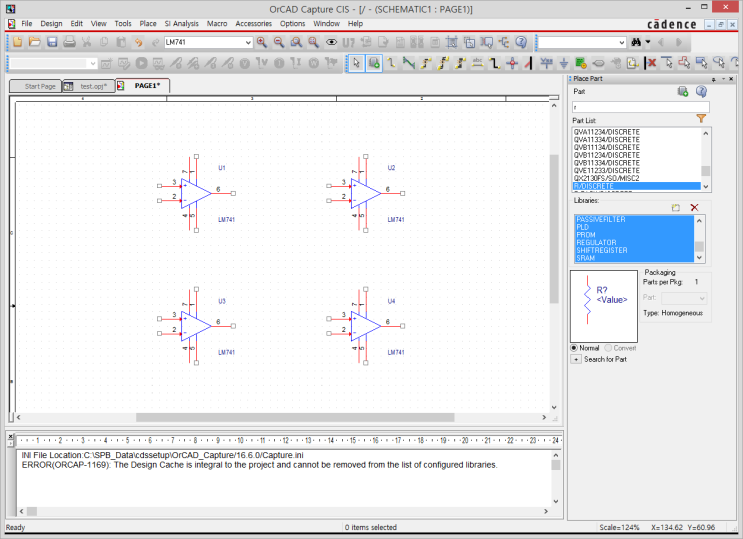Open the Macro menu
743x539 pixels.
click(217, 23)
